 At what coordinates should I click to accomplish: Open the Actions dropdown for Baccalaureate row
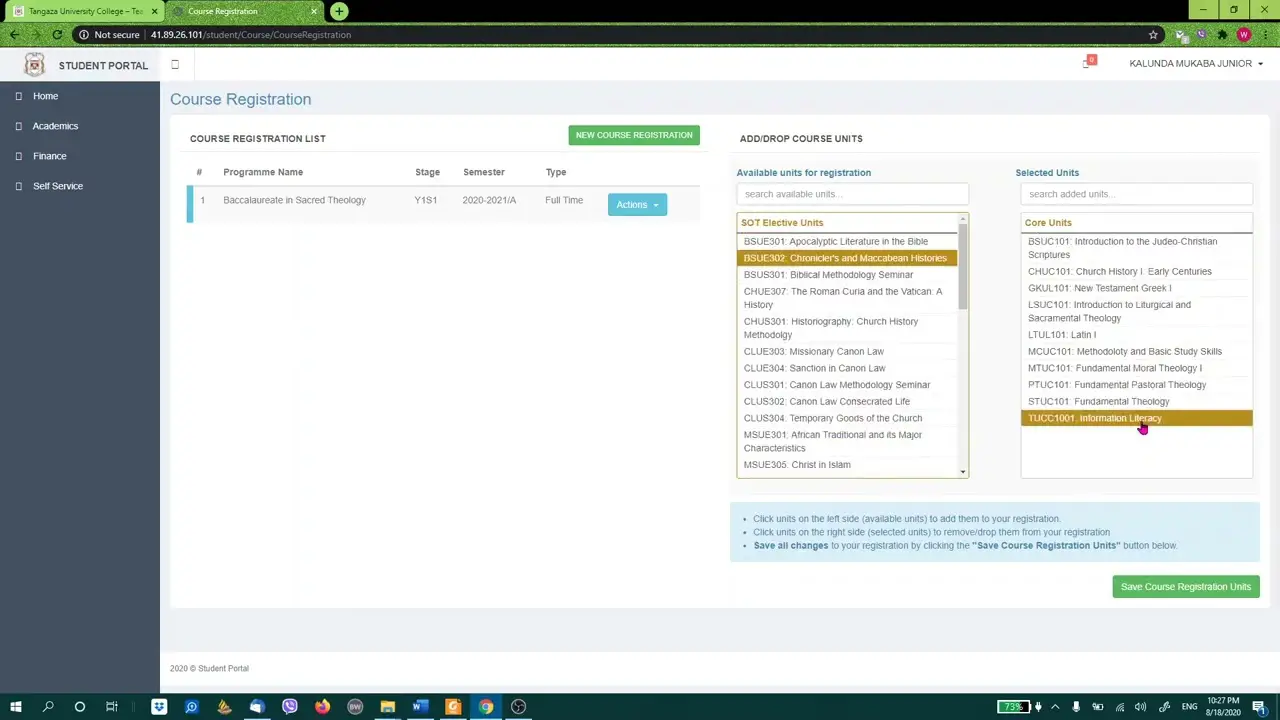[637, 205]
